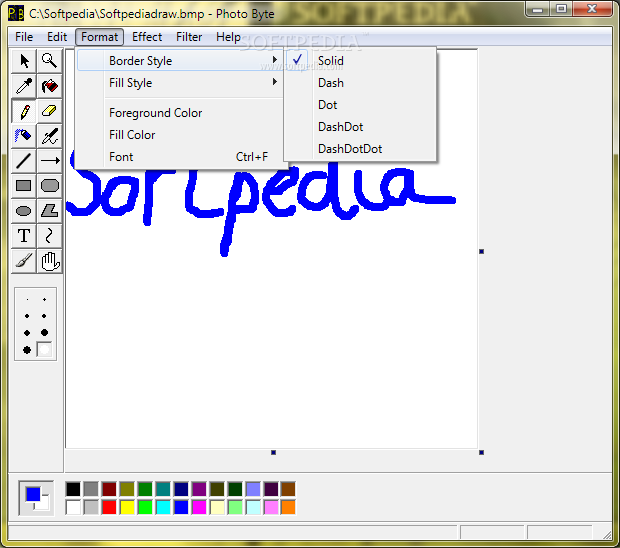The height and width of the screenshot is (548, 620).
Task: Close the Photo Byte window
Action: (x=592, y=9)
